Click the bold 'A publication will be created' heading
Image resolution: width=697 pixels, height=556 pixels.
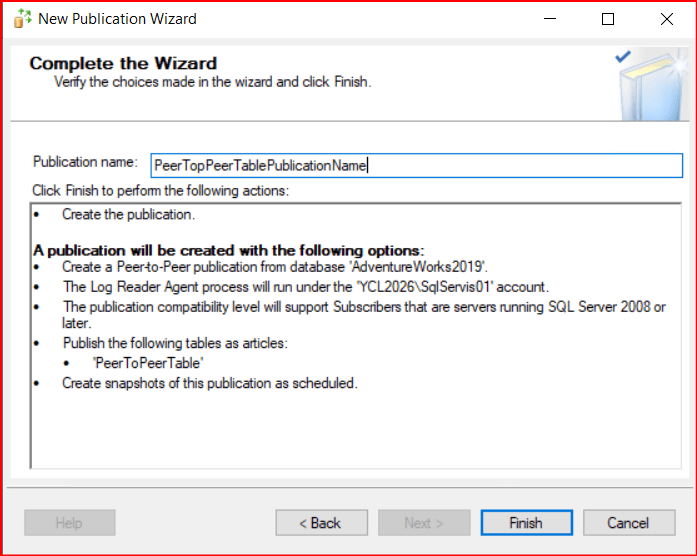229,249
